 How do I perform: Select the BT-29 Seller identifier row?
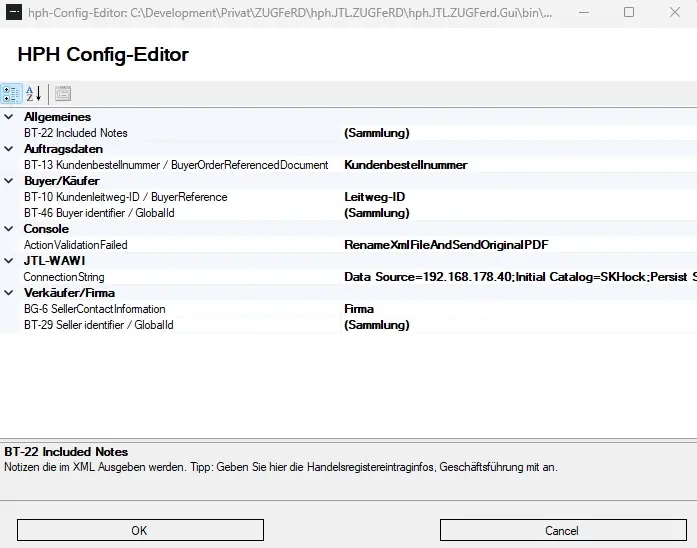pos(98,325)
